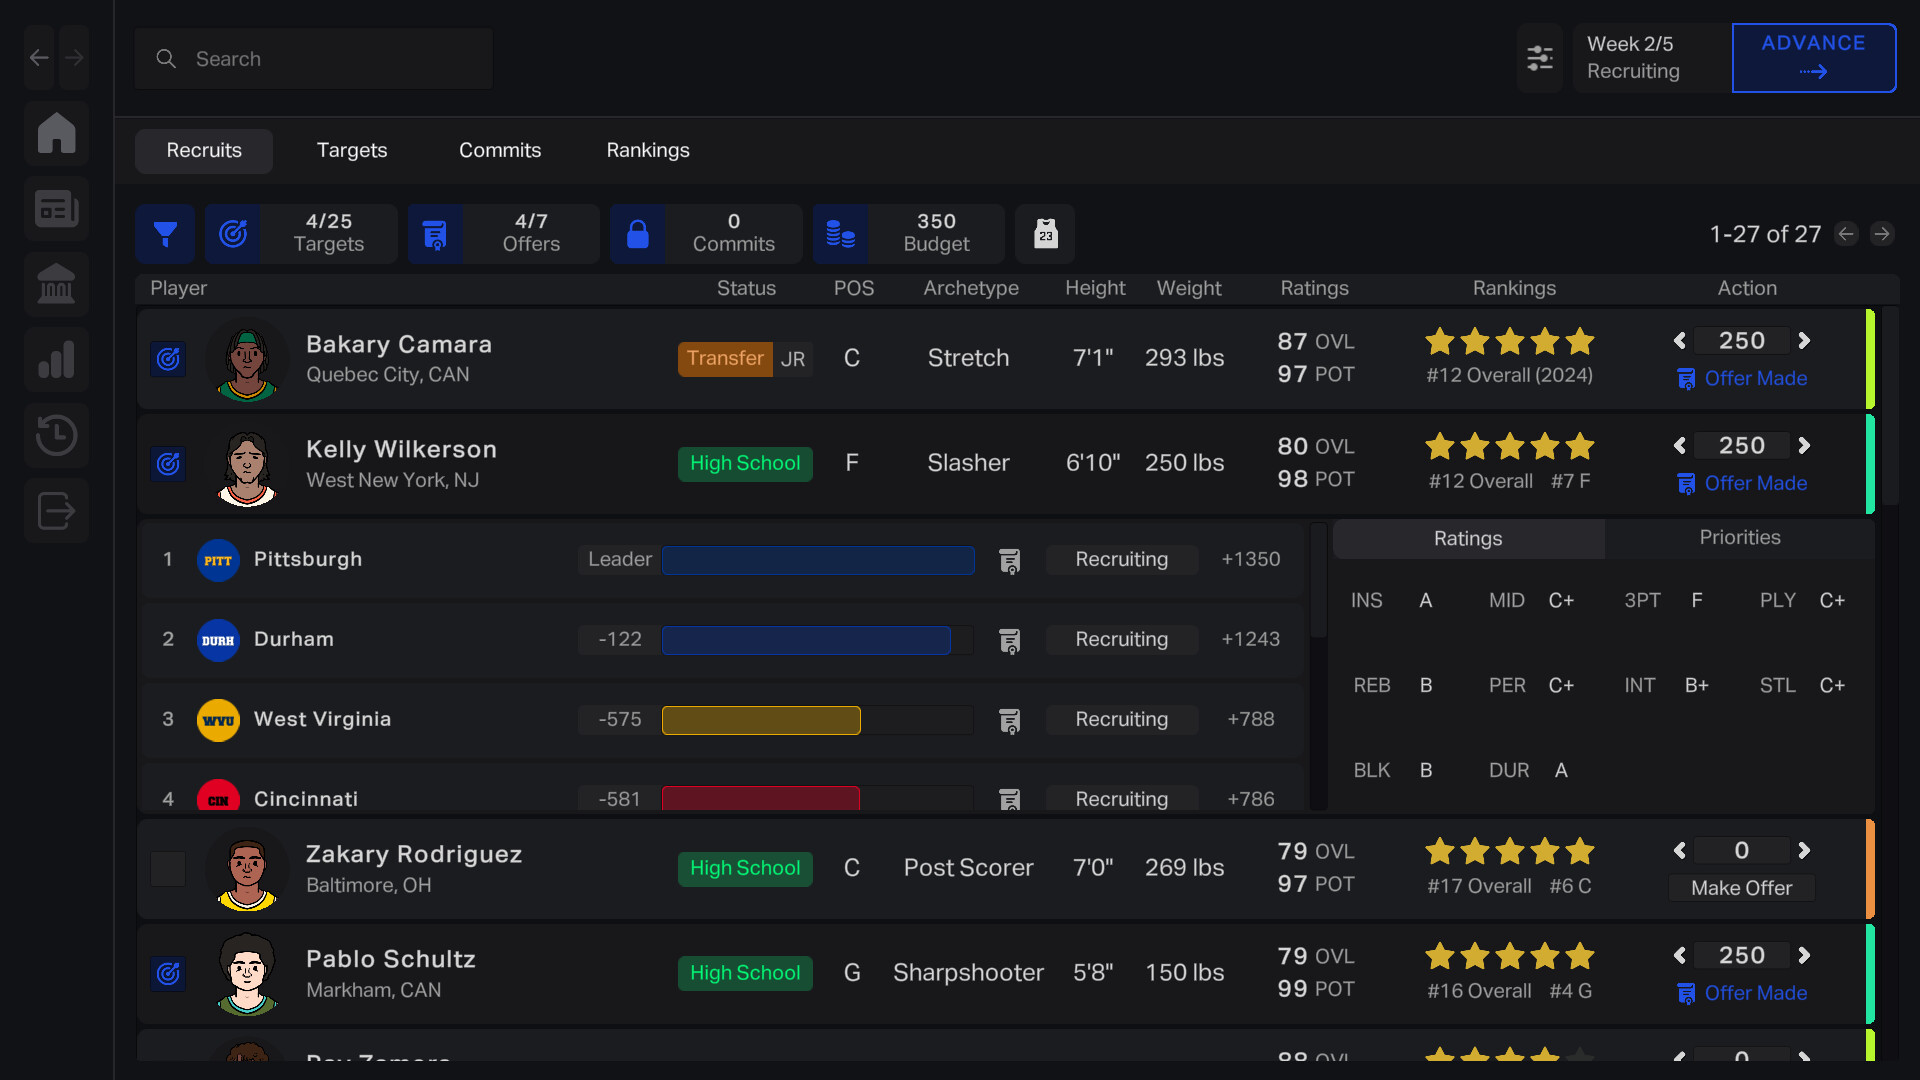Open the Commits lock filter
Screen dimensions: 1920x1080
638,234
